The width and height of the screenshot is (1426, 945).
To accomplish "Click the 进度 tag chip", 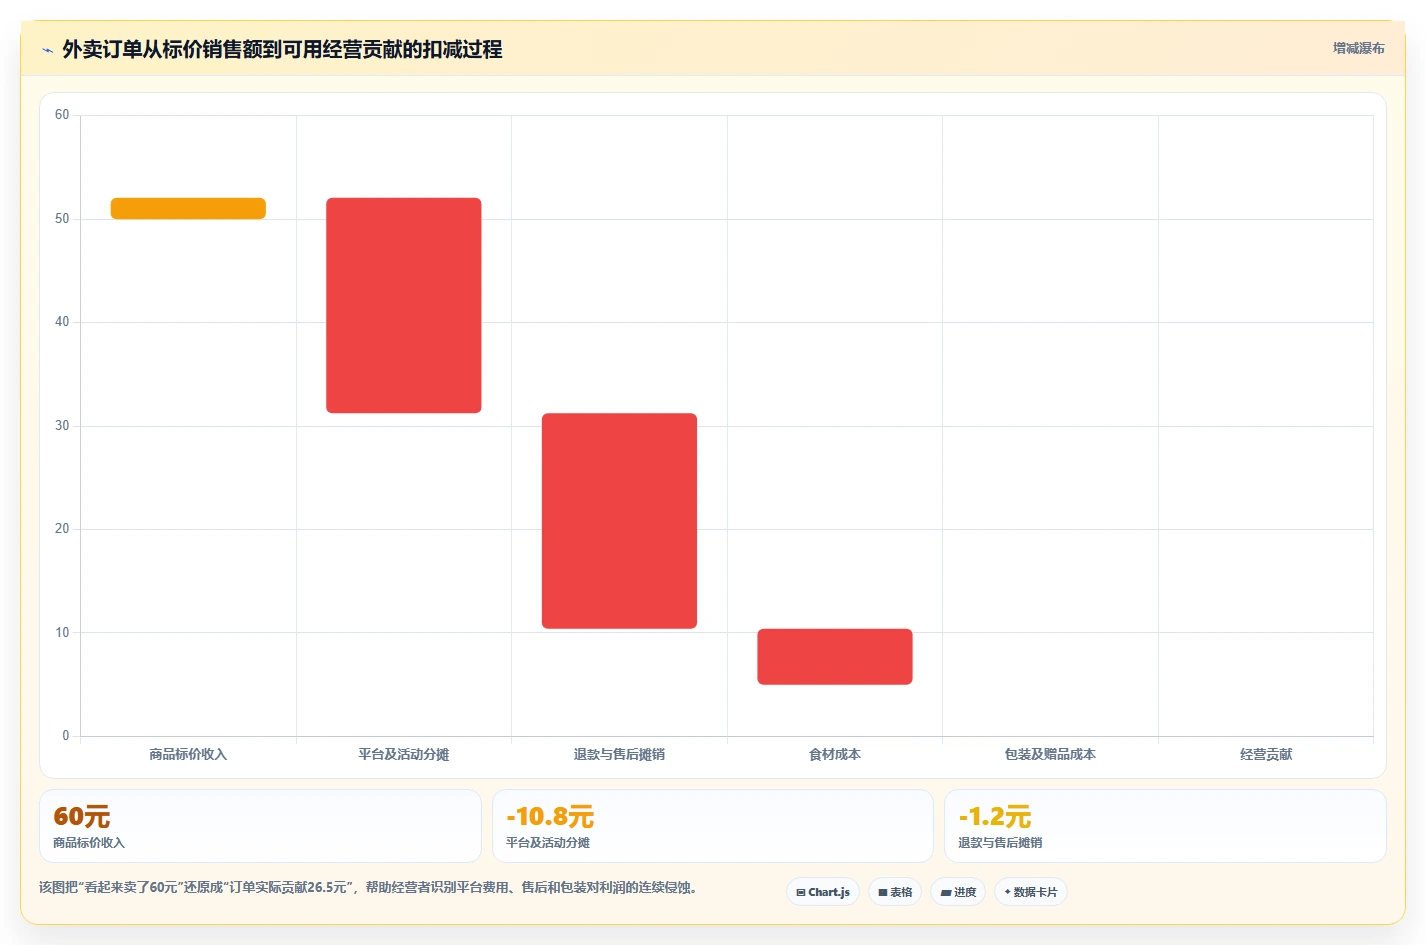I will click(x=958, y=892).
